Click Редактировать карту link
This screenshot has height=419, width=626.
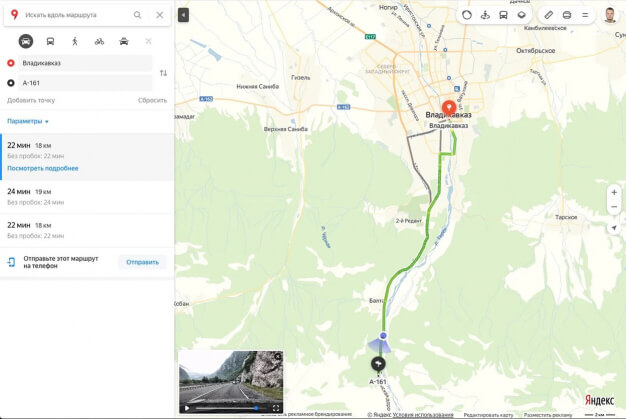pos(488,415)
